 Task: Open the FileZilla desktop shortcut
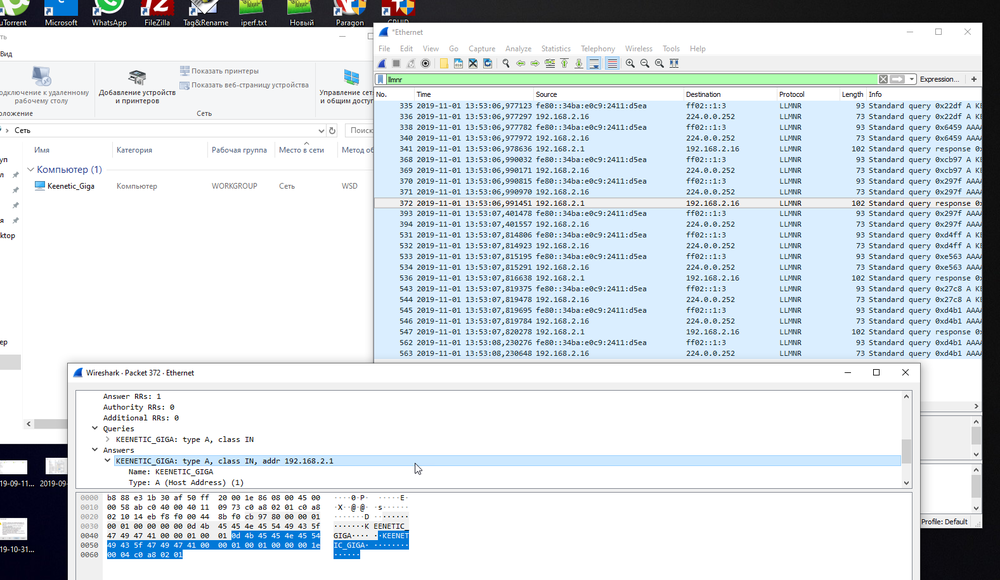157,13
